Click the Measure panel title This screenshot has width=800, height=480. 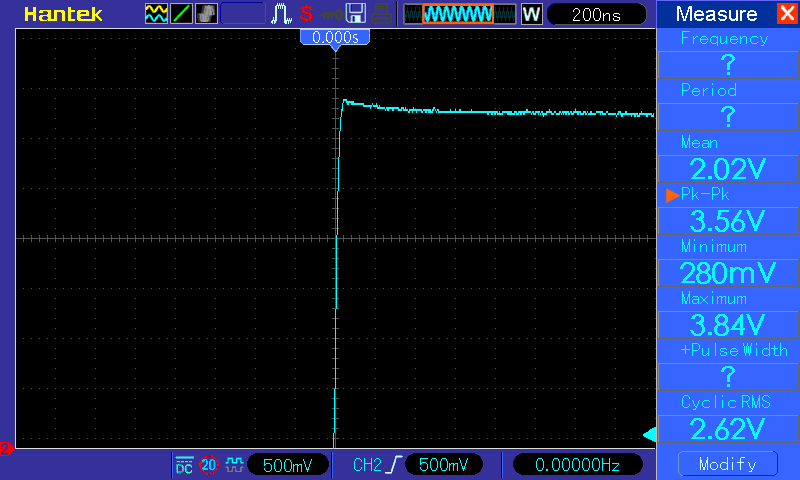[716, 14]
